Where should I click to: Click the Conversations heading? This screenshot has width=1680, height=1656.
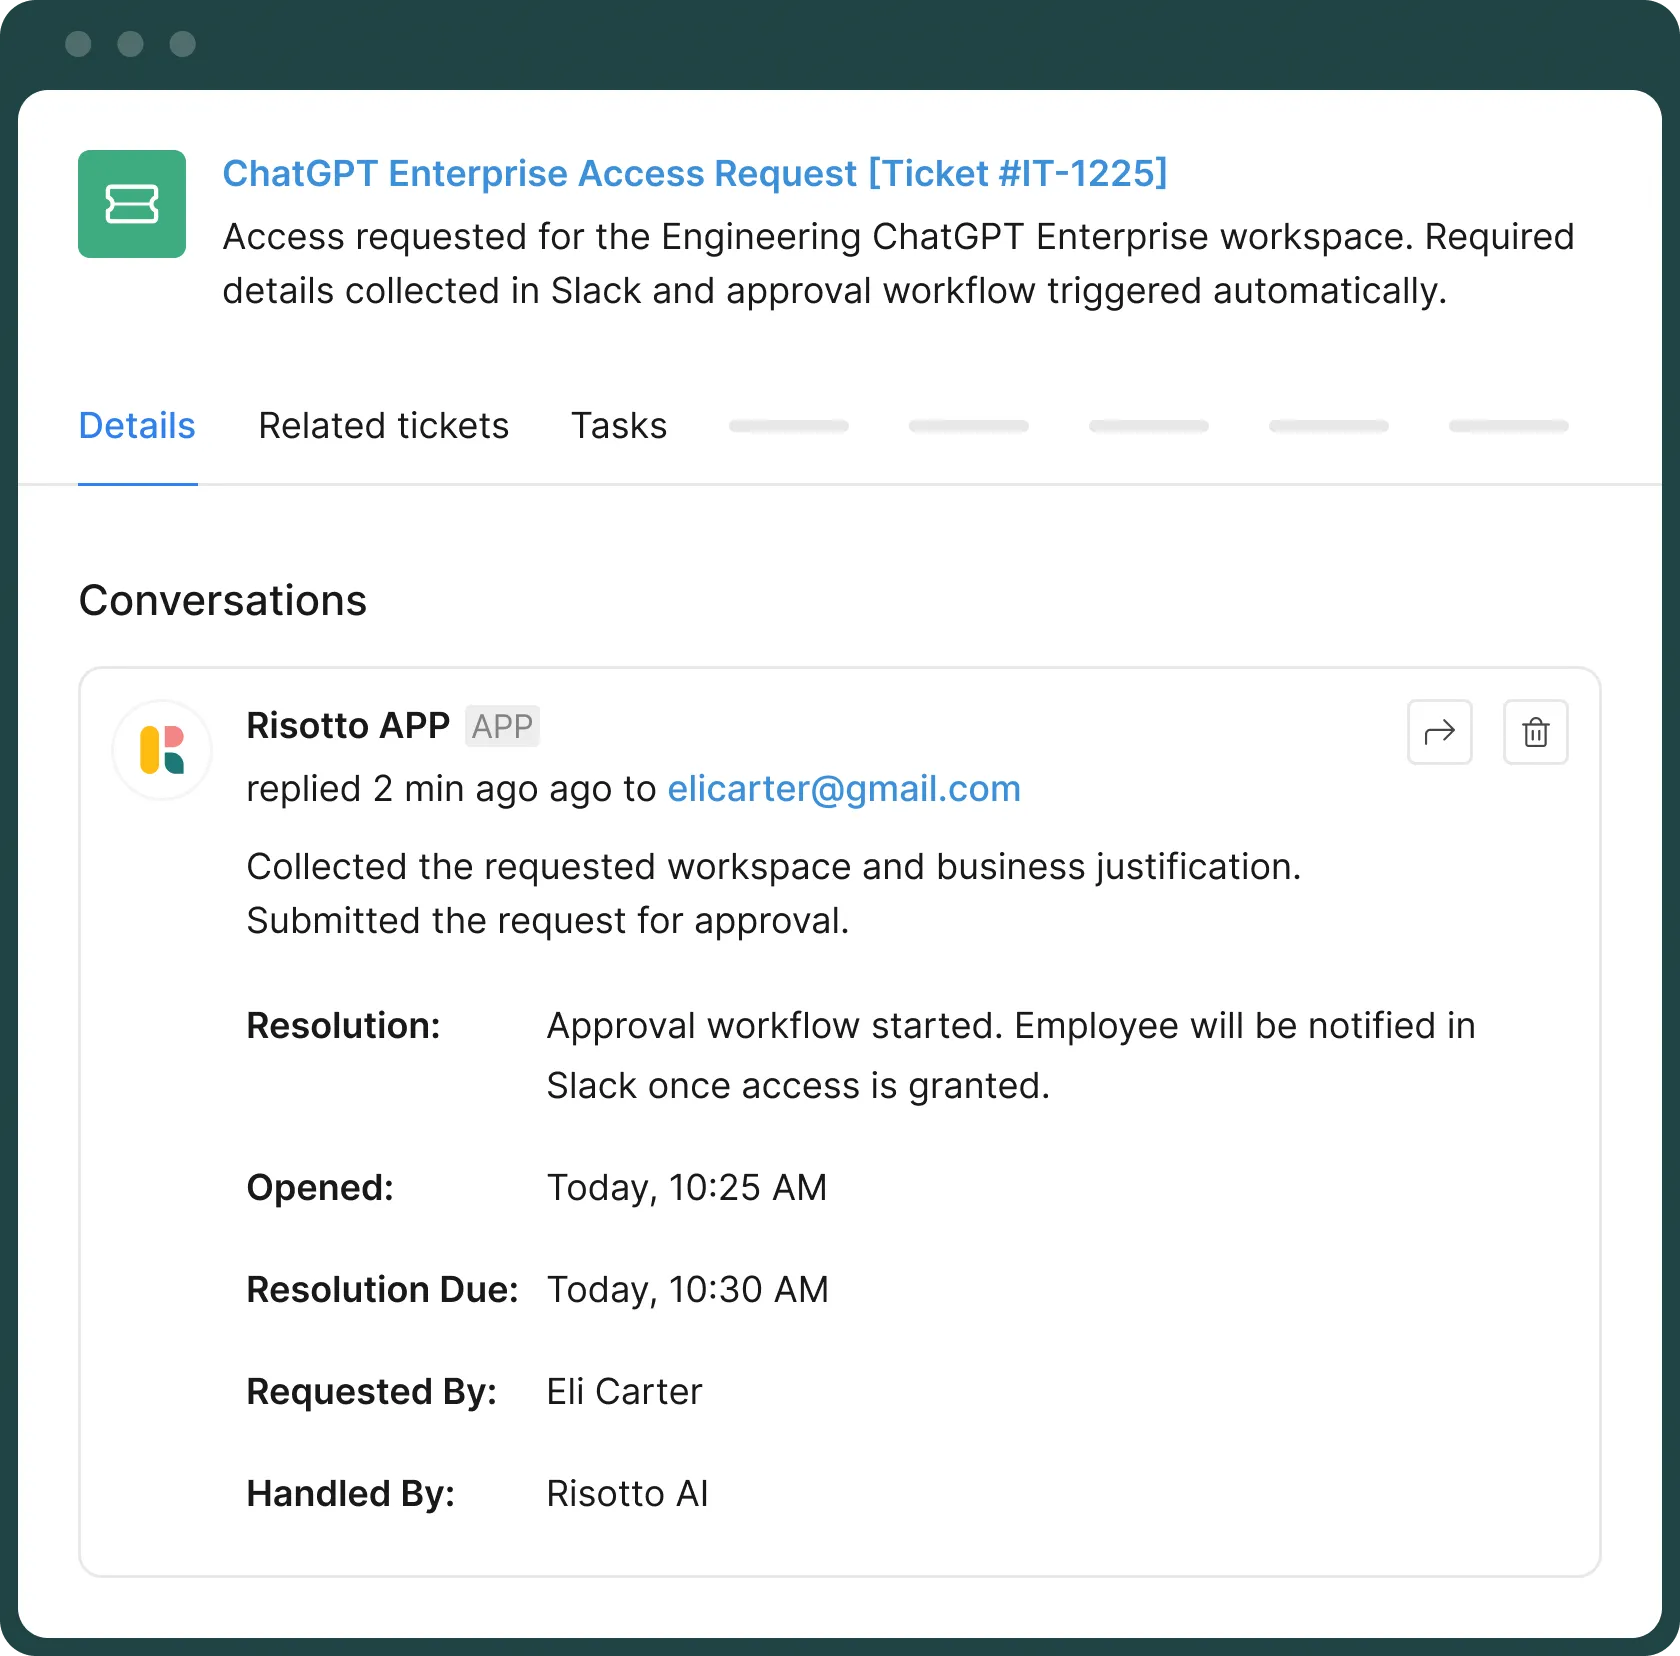pyautogui.click(x=223, y=600)
